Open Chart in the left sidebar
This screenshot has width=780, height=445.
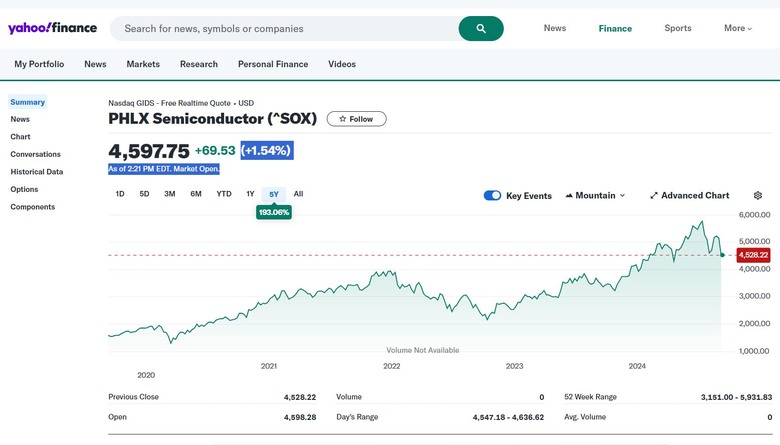tap(20, 137)
